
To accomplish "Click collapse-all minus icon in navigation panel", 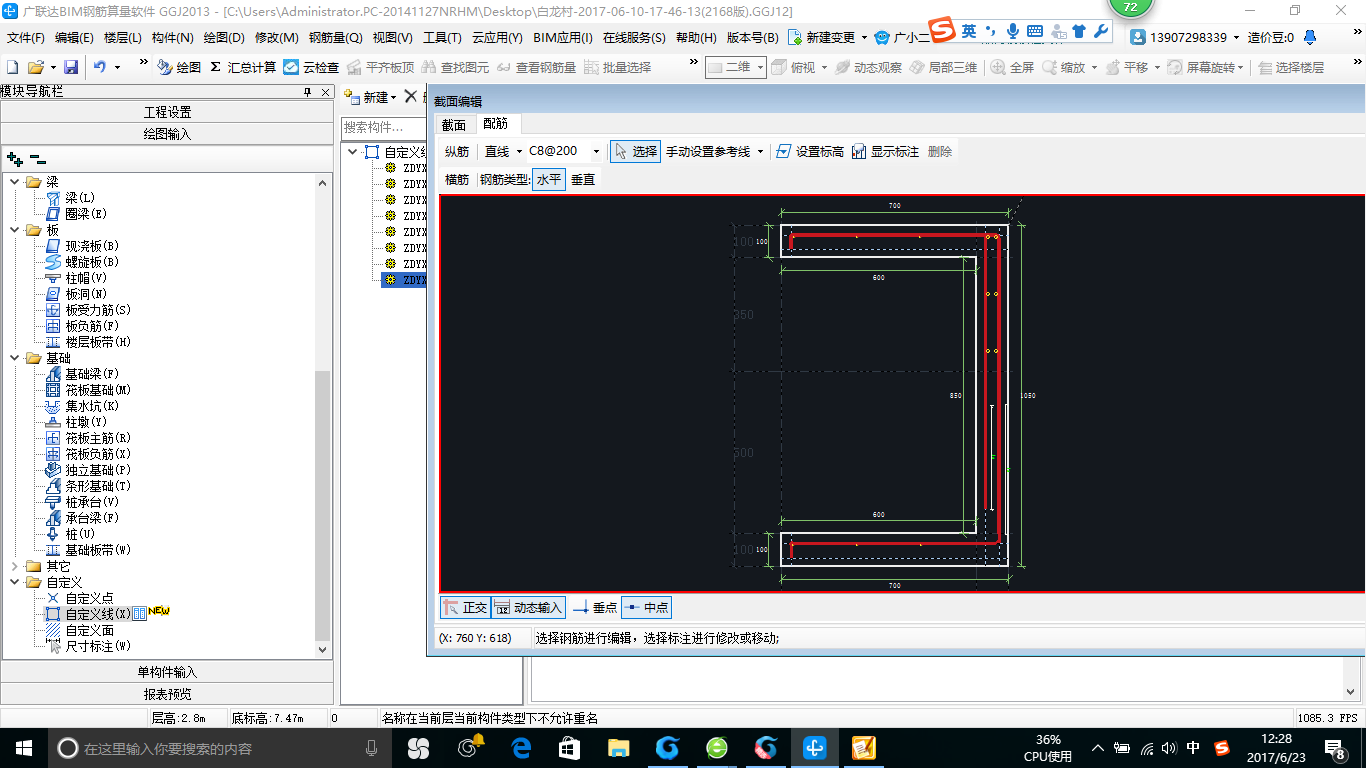I will coord(38,158).
